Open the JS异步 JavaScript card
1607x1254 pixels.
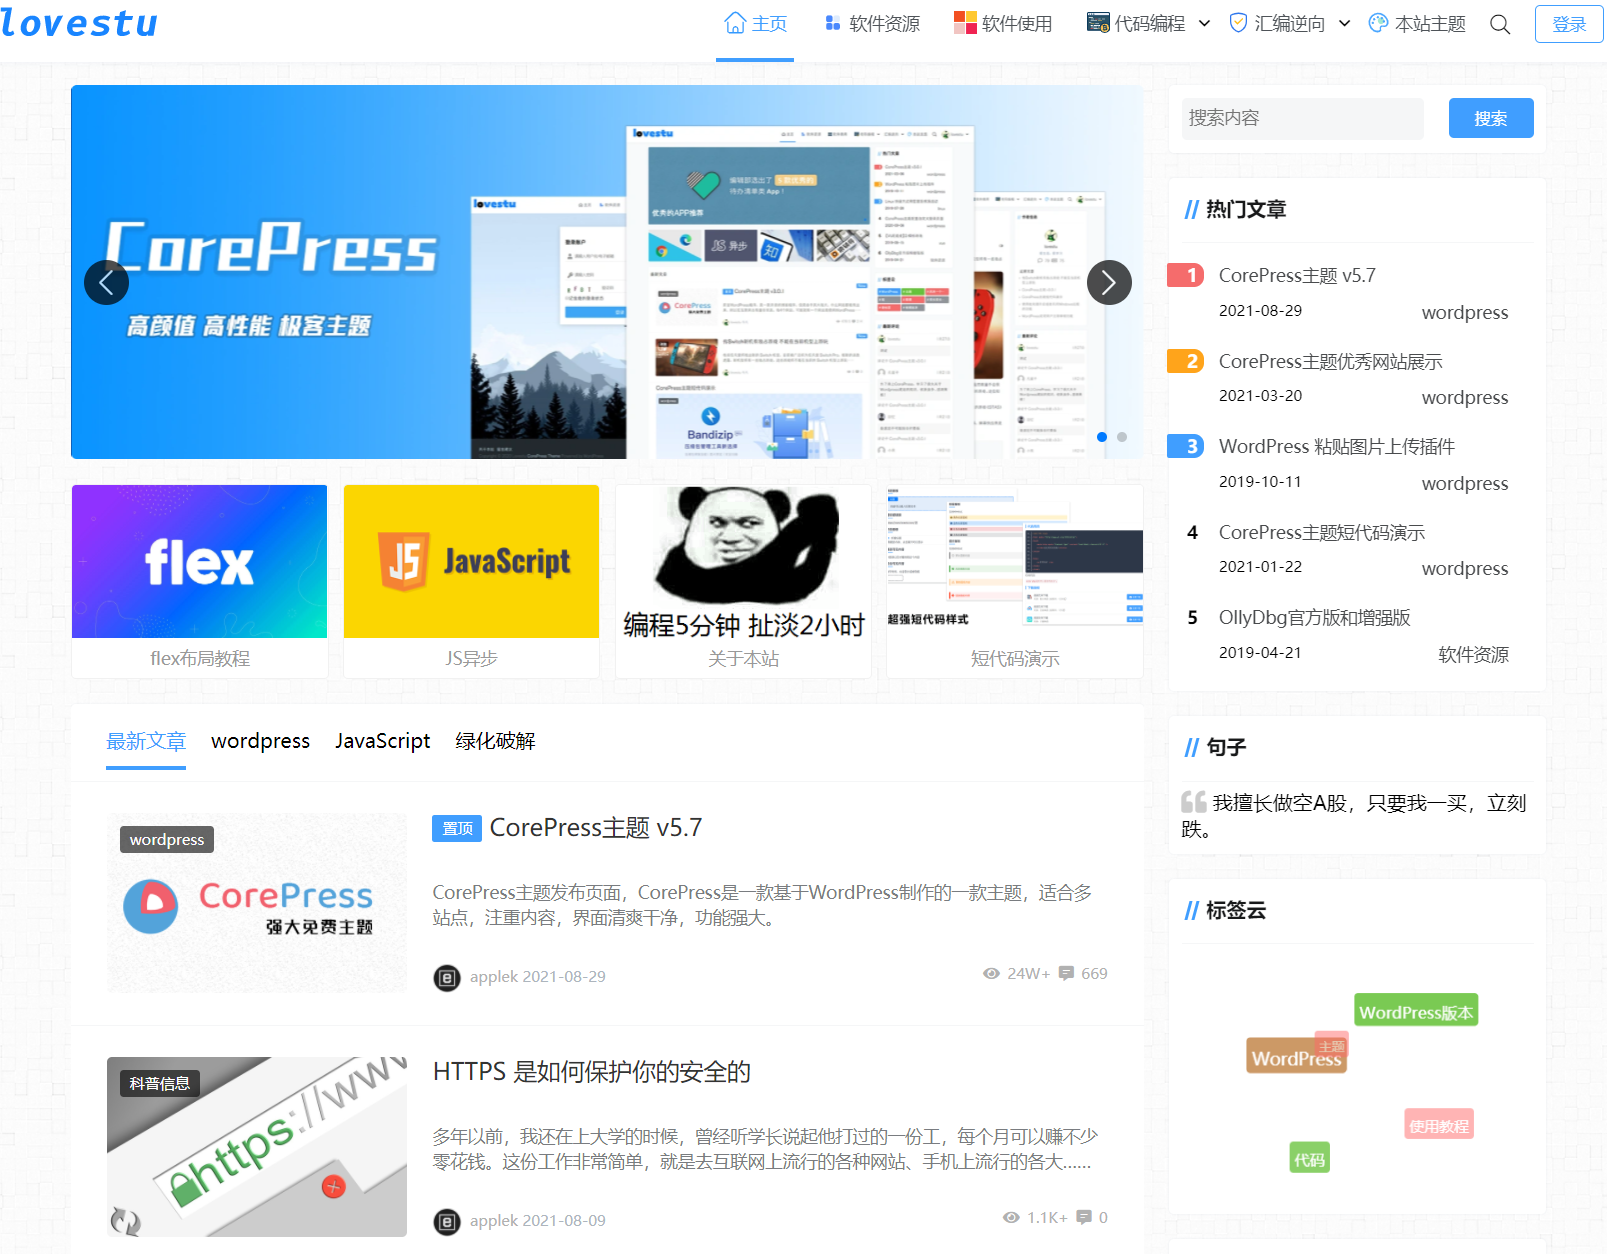[471, 581]
